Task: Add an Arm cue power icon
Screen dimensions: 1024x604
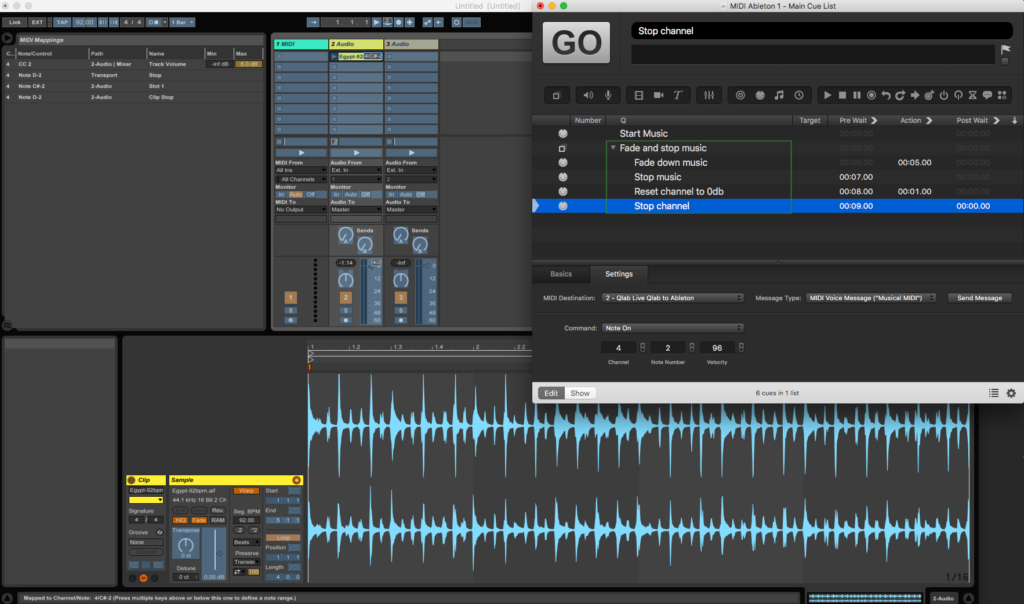Action: [x=944, y=95]
